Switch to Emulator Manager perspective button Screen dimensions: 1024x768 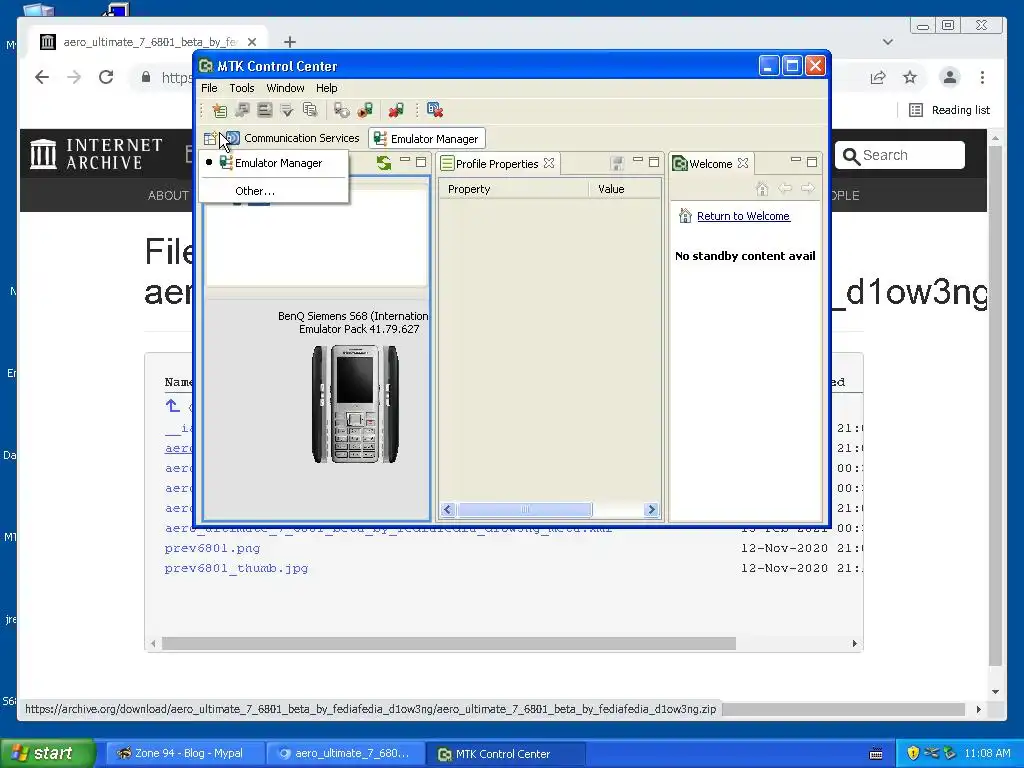pos(426,138)
